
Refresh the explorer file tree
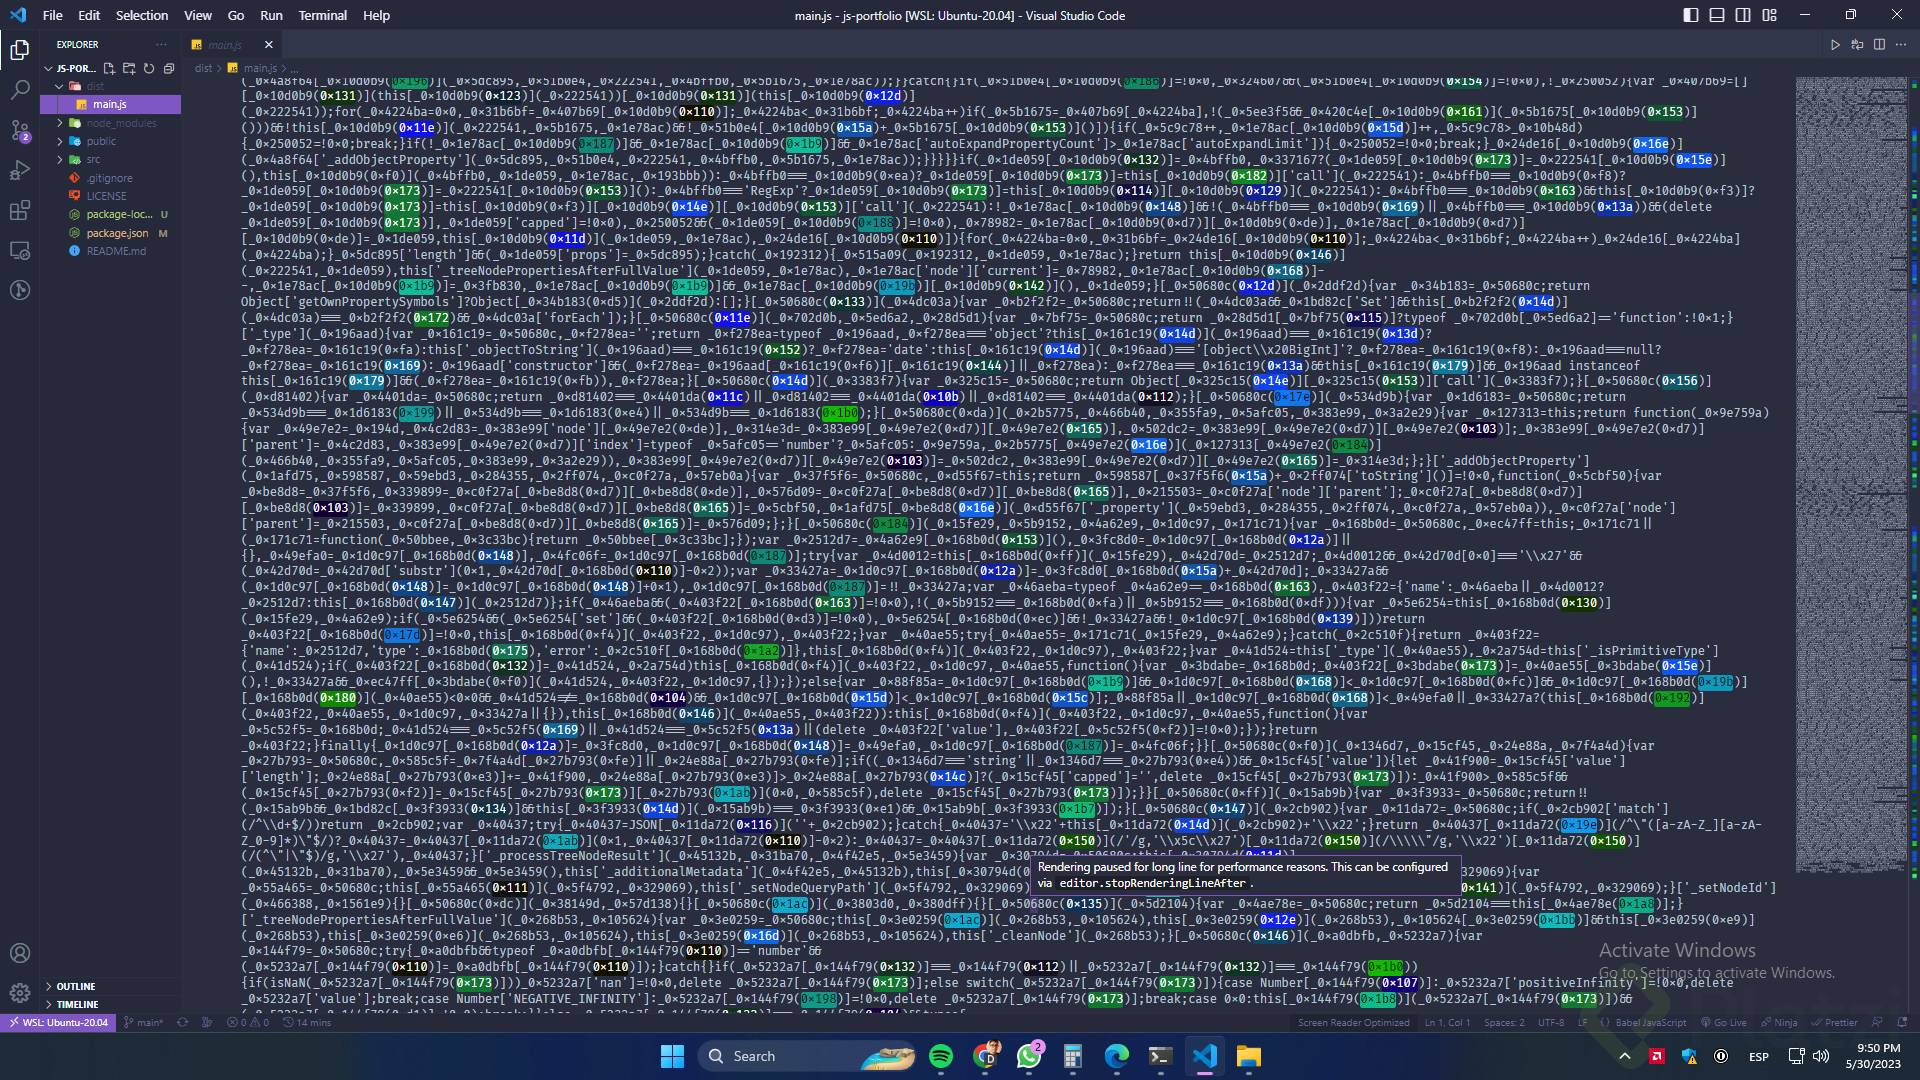click(x=149, y=69)
